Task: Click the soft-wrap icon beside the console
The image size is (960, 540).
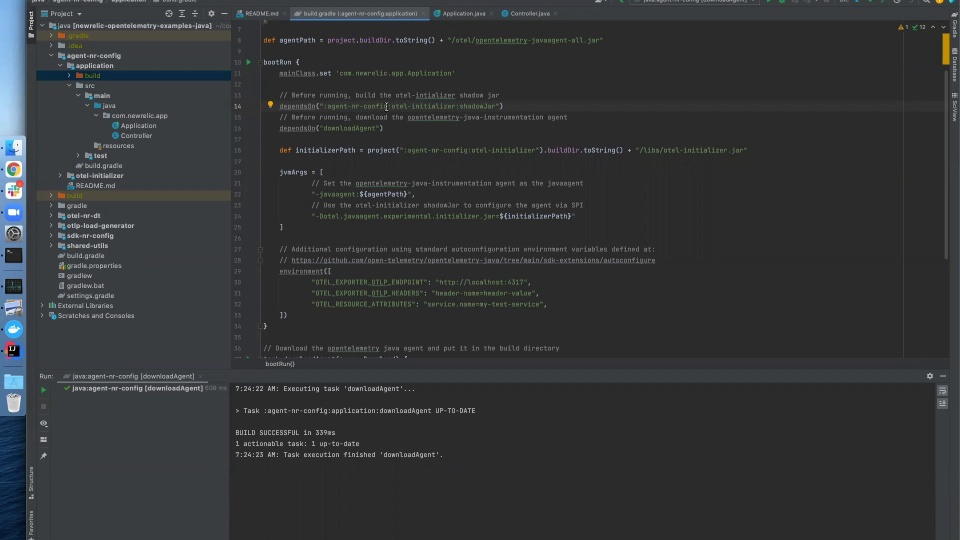Action: (942, 390)
